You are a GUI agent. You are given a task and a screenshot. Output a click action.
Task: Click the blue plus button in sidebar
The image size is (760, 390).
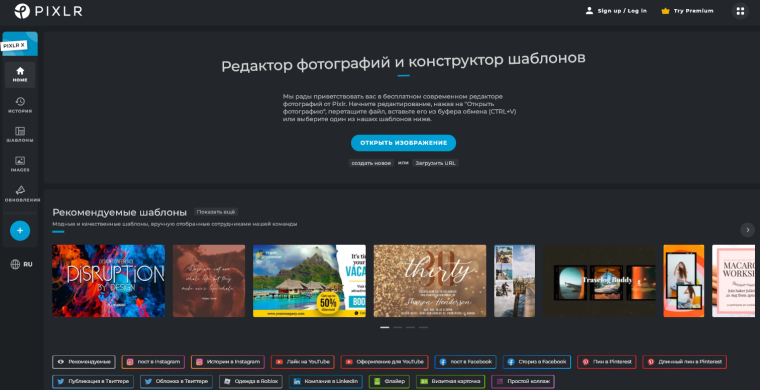pos(20,231)
